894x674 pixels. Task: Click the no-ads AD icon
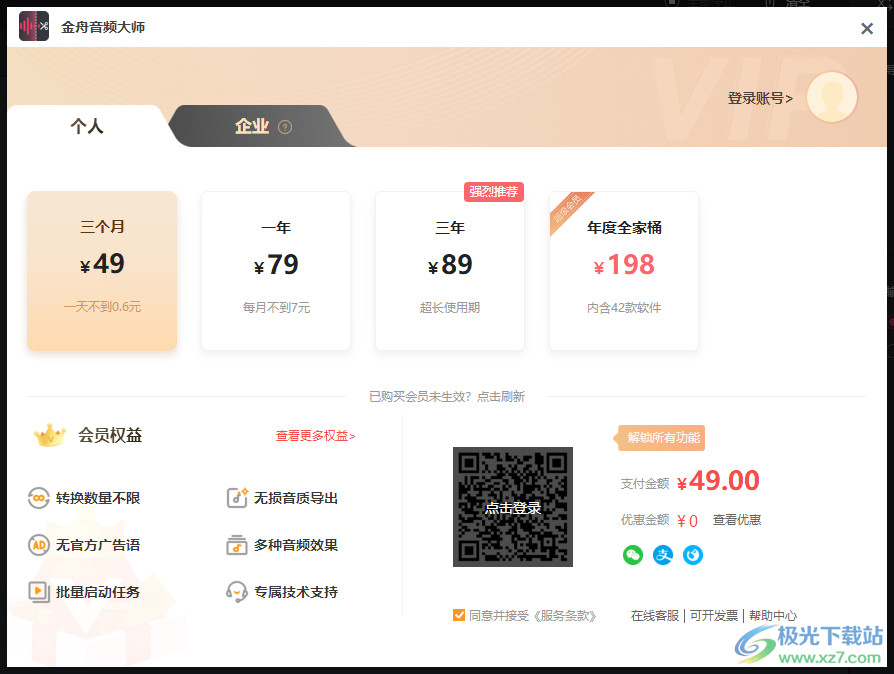[38, 545]
